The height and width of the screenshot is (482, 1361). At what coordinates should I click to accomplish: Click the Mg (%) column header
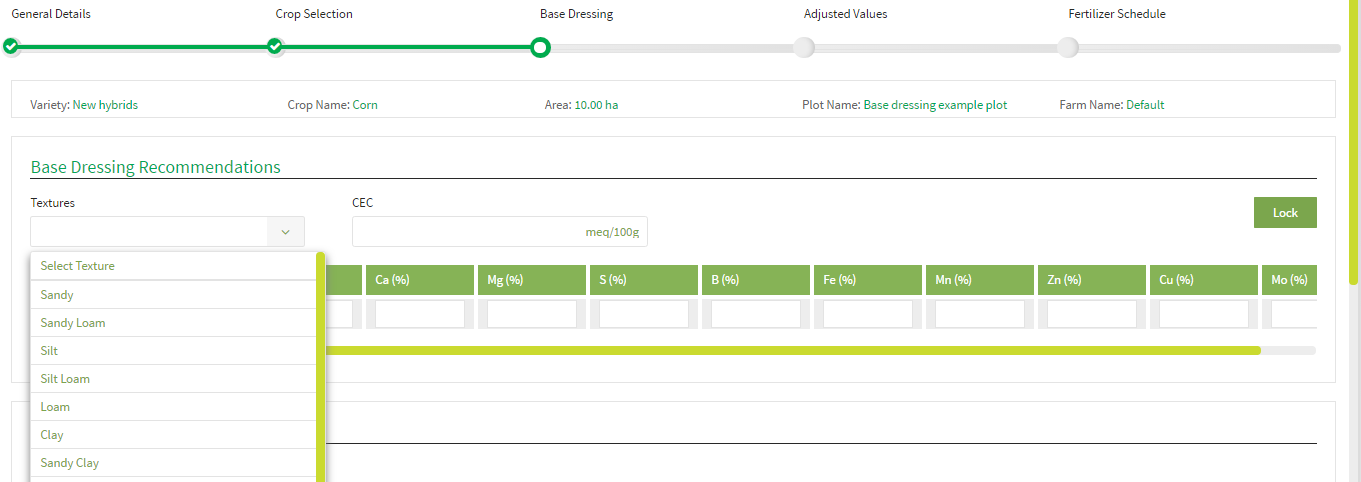click(x=532, y=280)
